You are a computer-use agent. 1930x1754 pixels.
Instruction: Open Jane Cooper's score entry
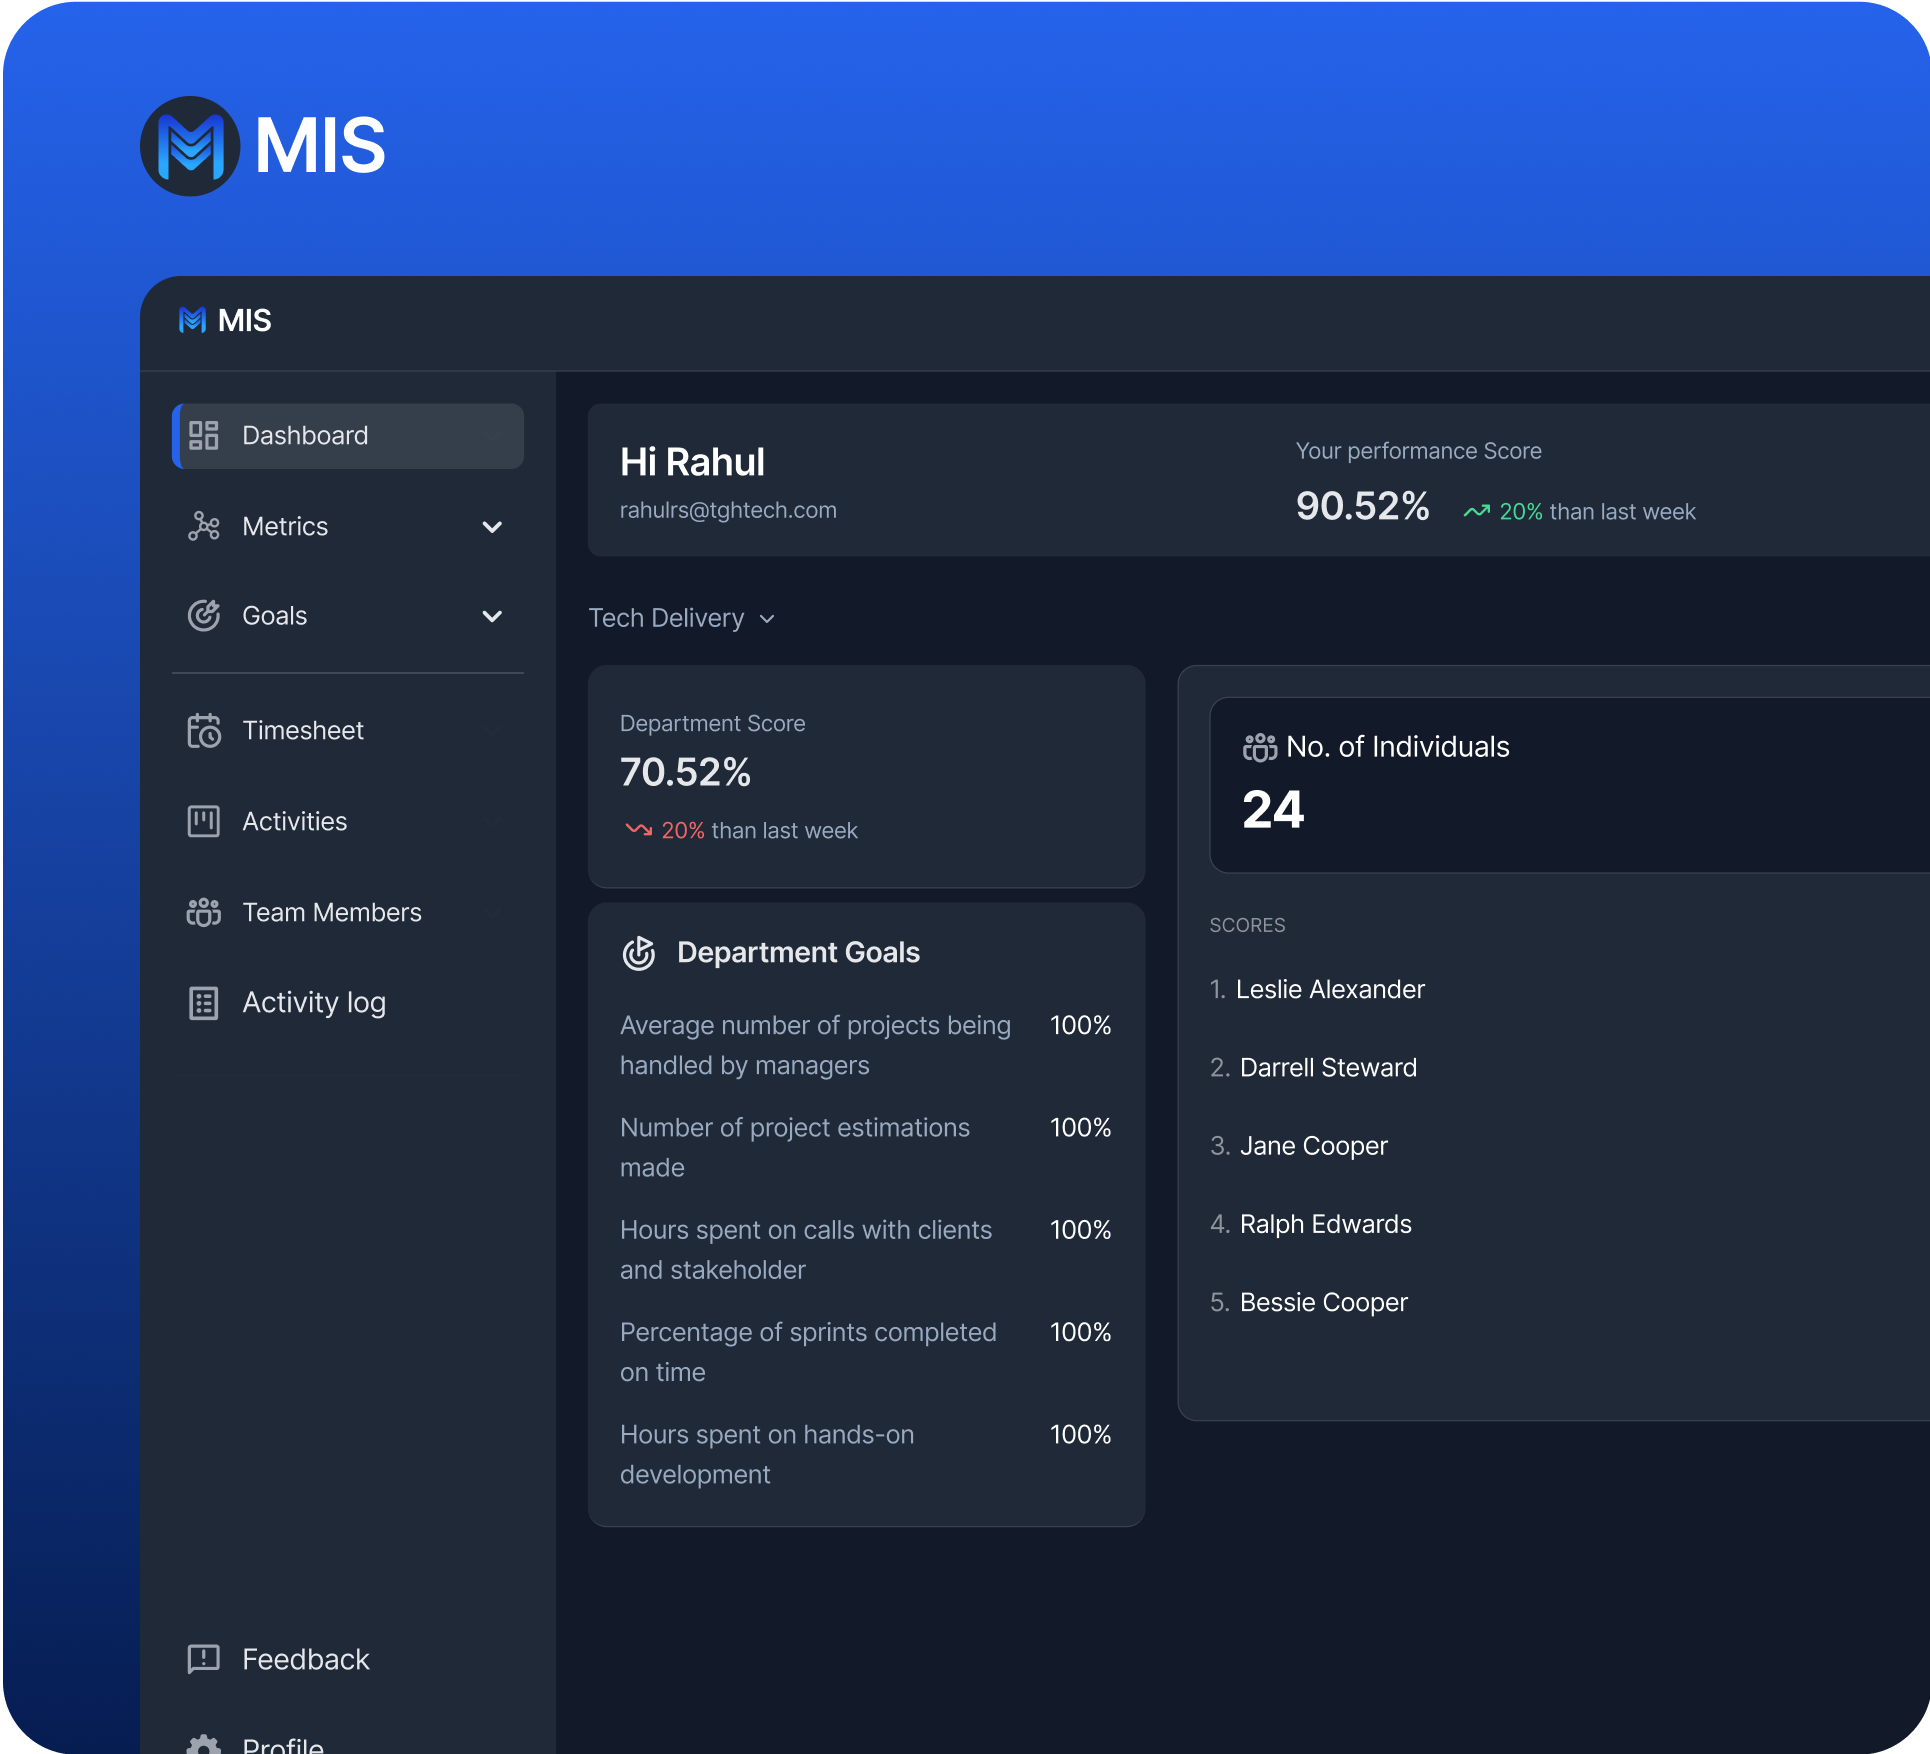point(1313,1146)
